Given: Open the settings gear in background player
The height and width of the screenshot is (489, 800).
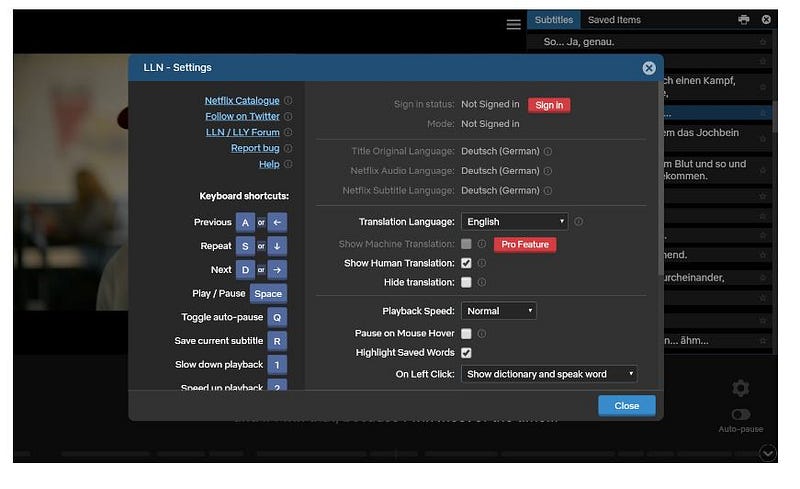Looking at the screenshot, I should click(x=741, y=388).
